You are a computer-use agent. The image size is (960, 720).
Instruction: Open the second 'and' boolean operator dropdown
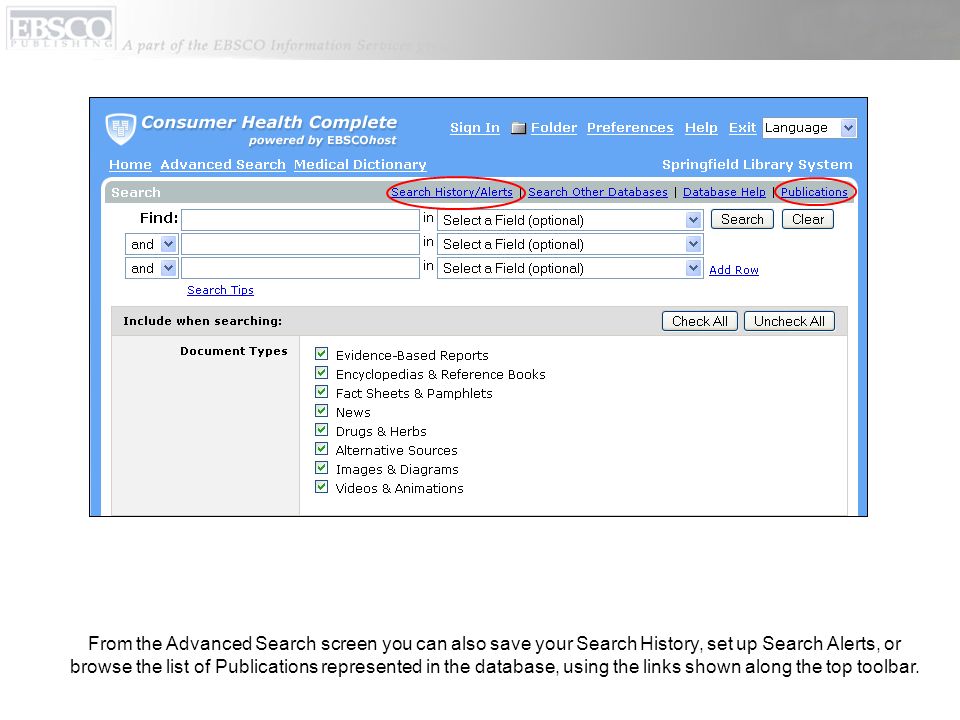point(152,268)
